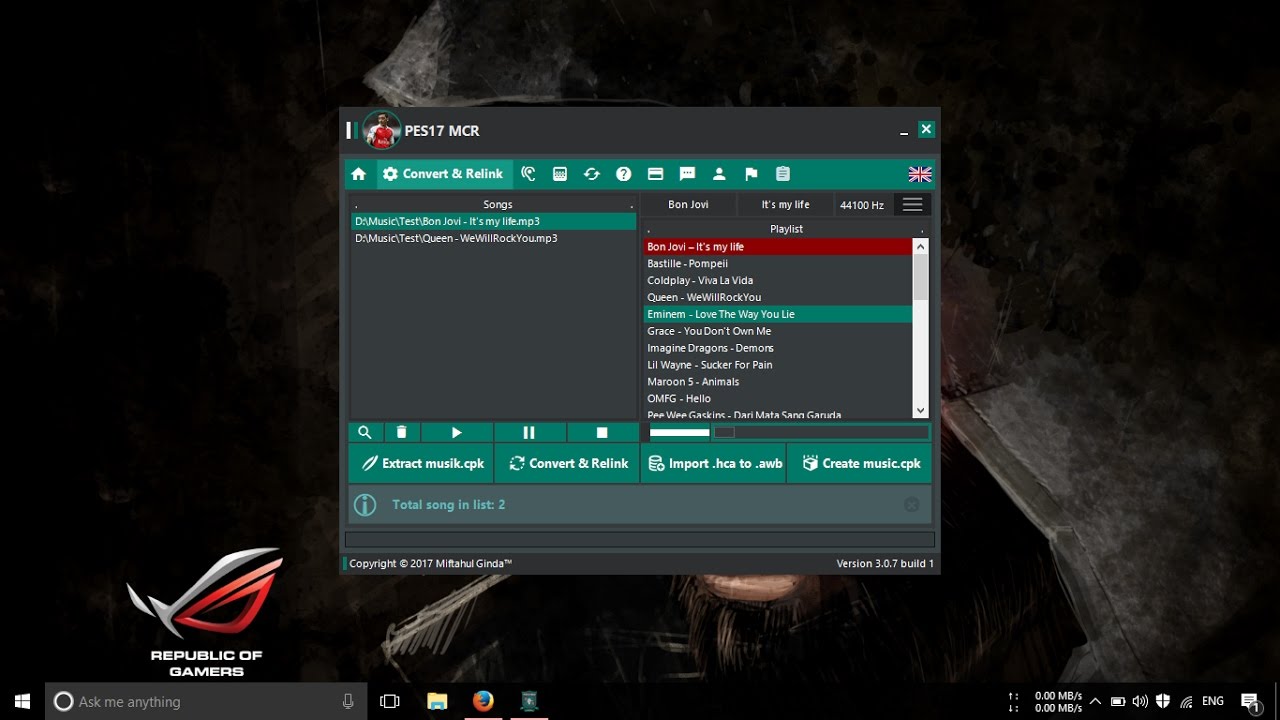Select Queen - WeWillRockYou.mp3 in Songs list

[494, 238]
